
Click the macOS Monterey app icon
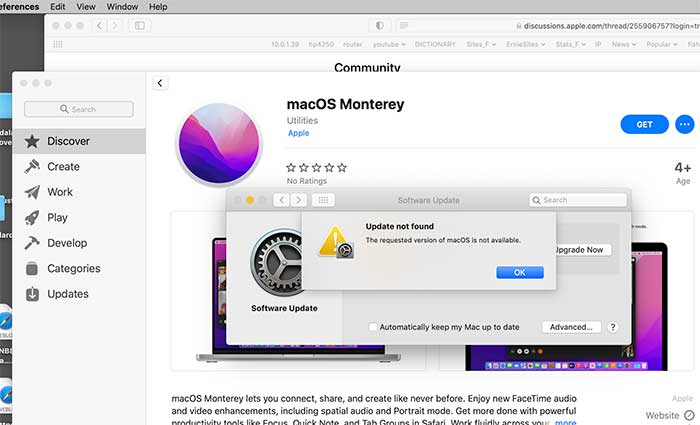tap(219, 144)
